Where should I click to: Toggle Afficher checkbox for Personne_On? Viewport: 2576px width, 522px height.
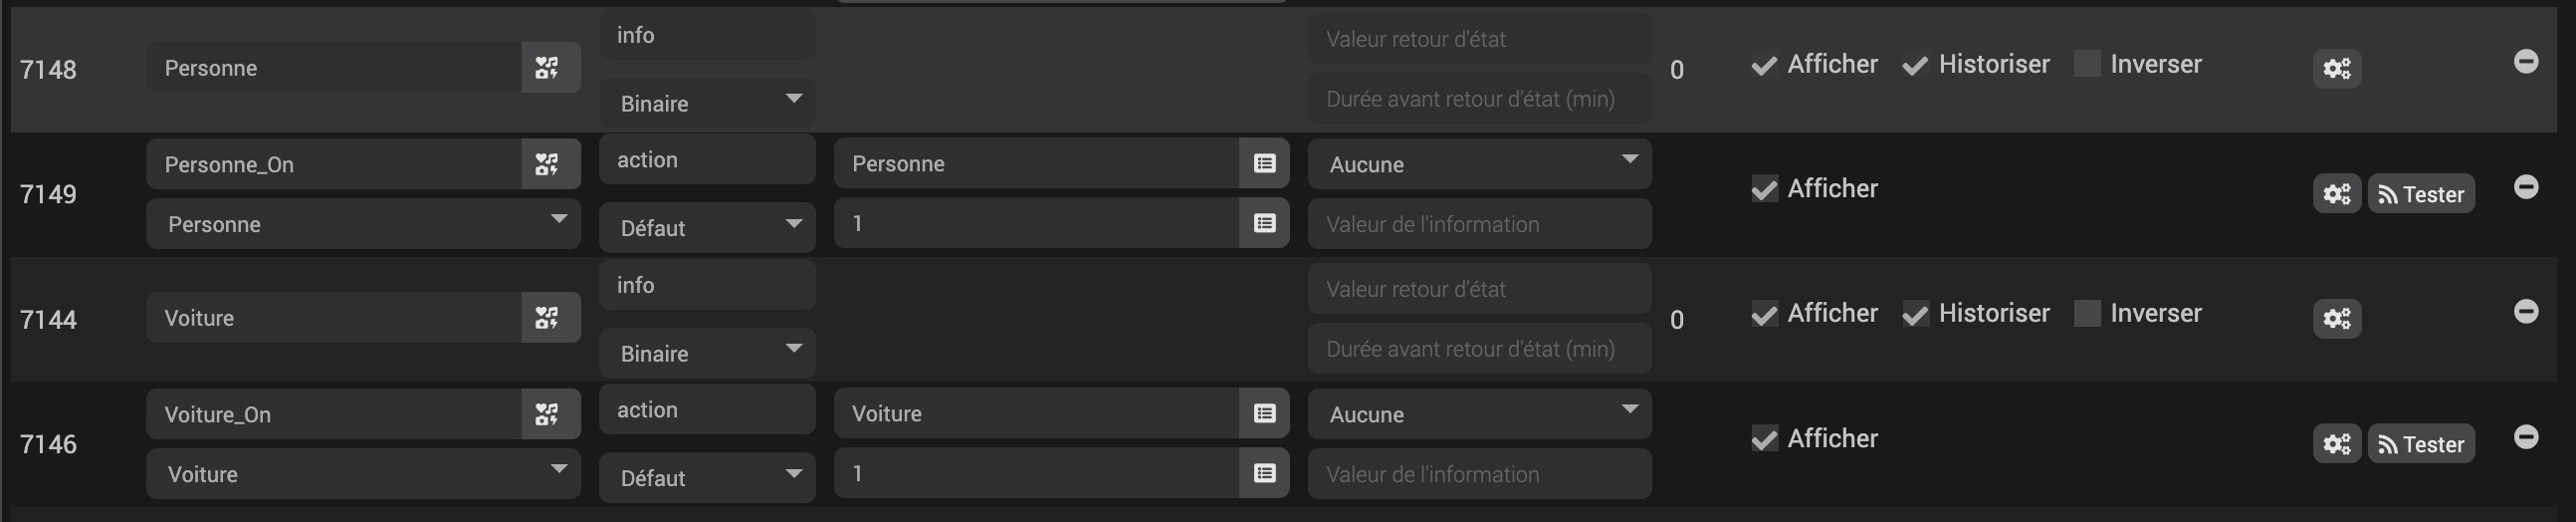[x=1765, y=190]
